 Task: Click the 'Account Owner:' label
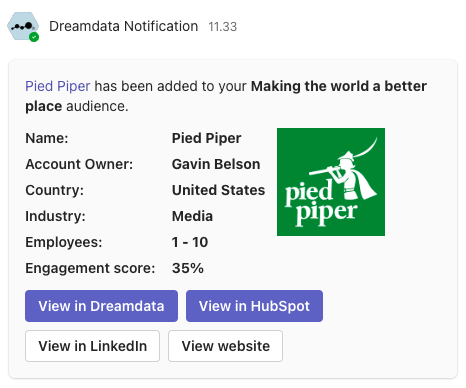79,164
